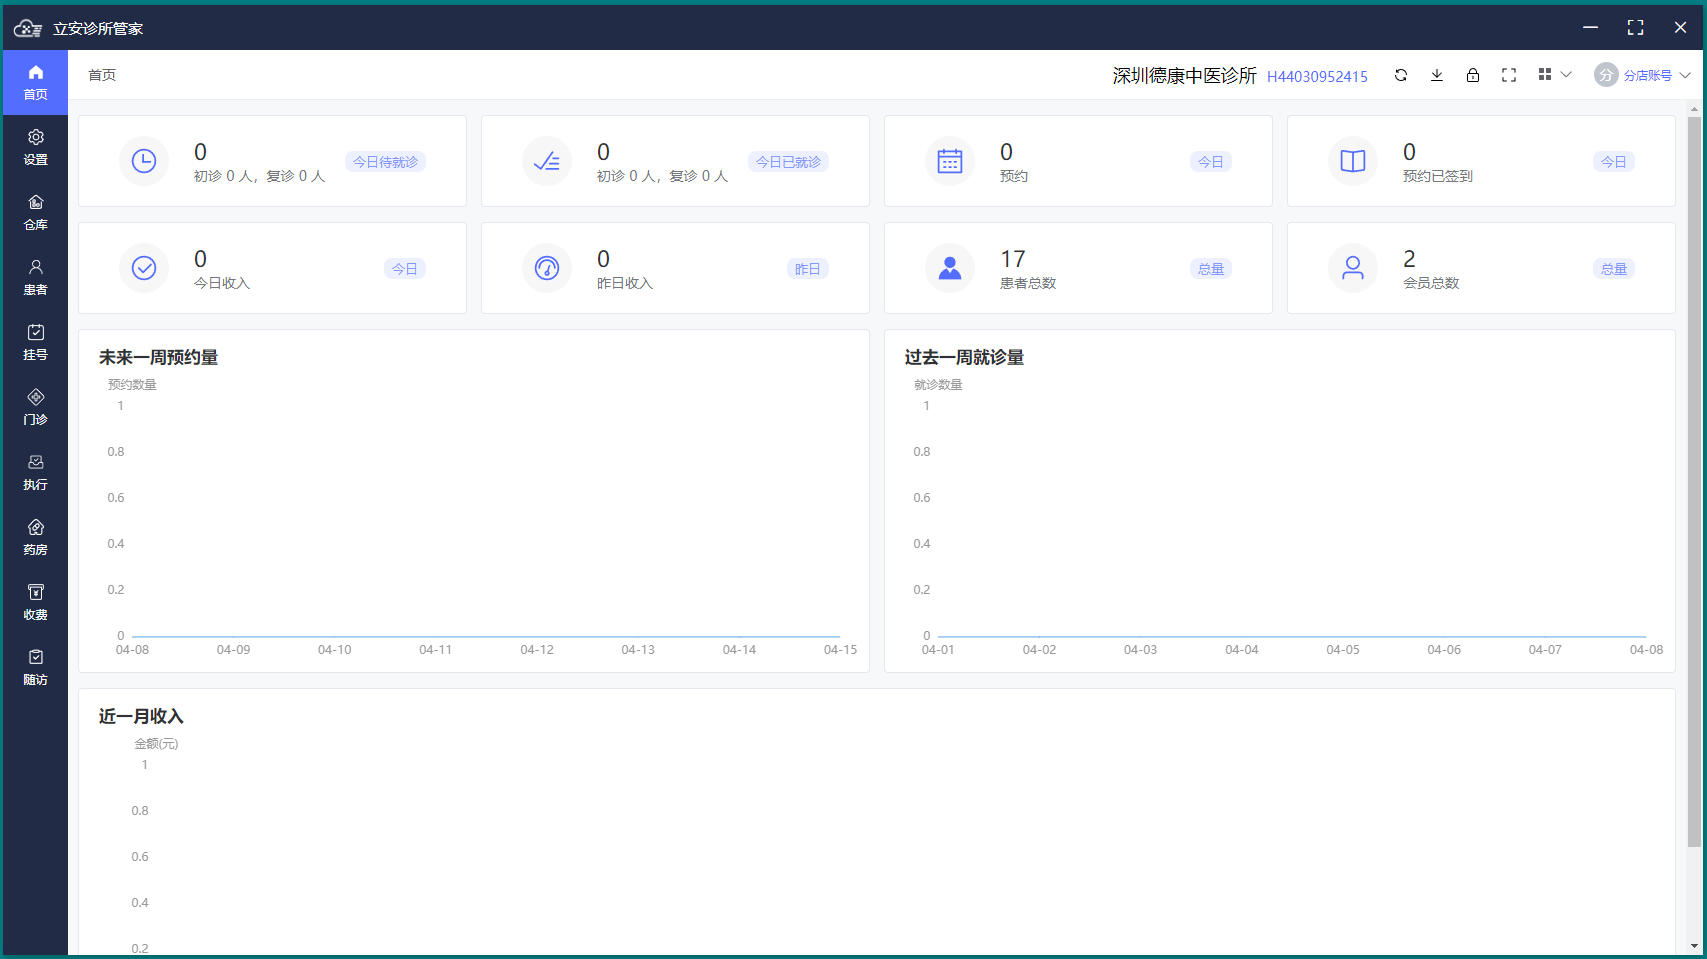Click the refresh icon in the header
Screen dimensions: 1707x959
1401,75
